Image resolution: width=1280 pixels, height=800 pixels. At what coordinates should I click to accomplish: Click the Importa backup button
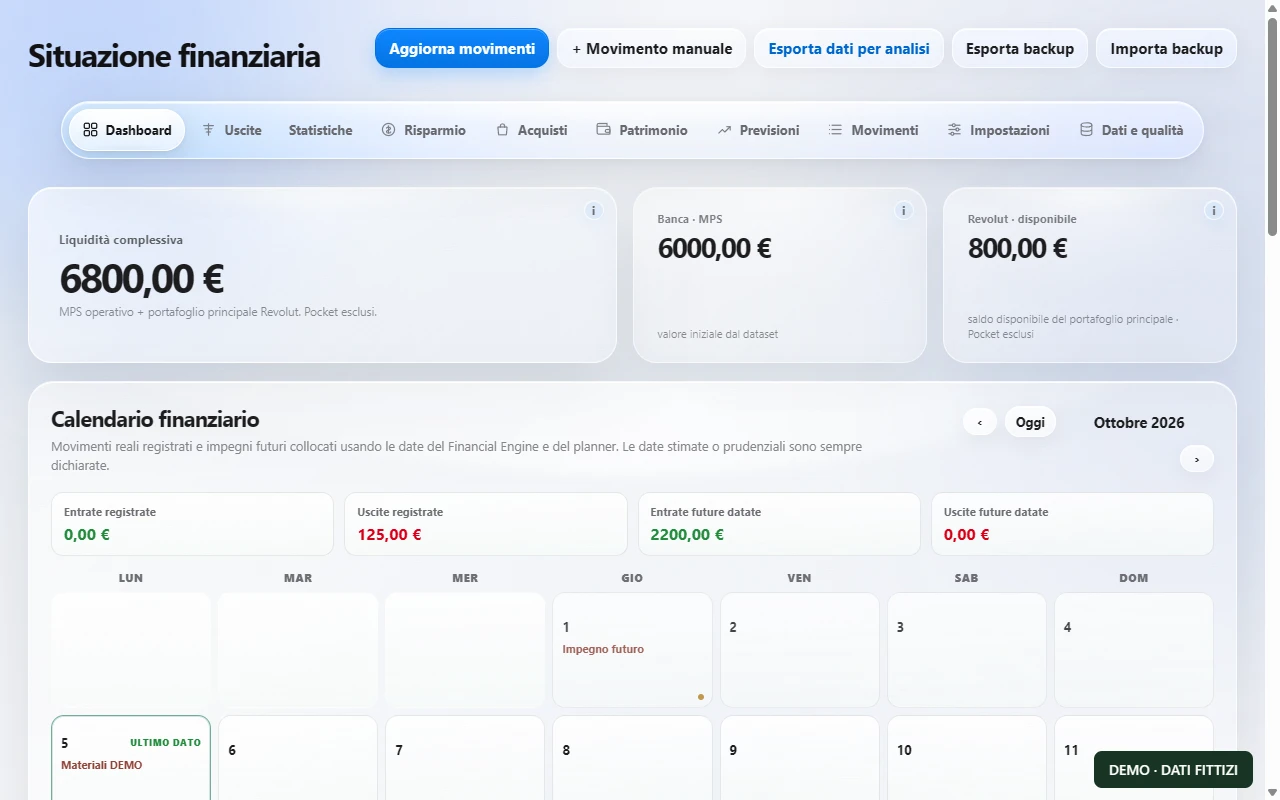pyautogui.click(x=1167, y=48)
